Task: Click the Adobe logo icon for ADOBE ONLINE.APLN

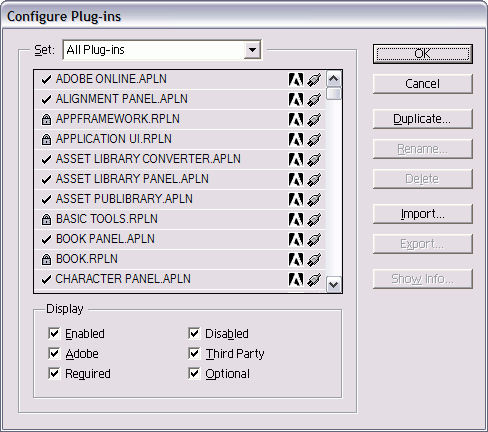Action: [x=296, y=80]
